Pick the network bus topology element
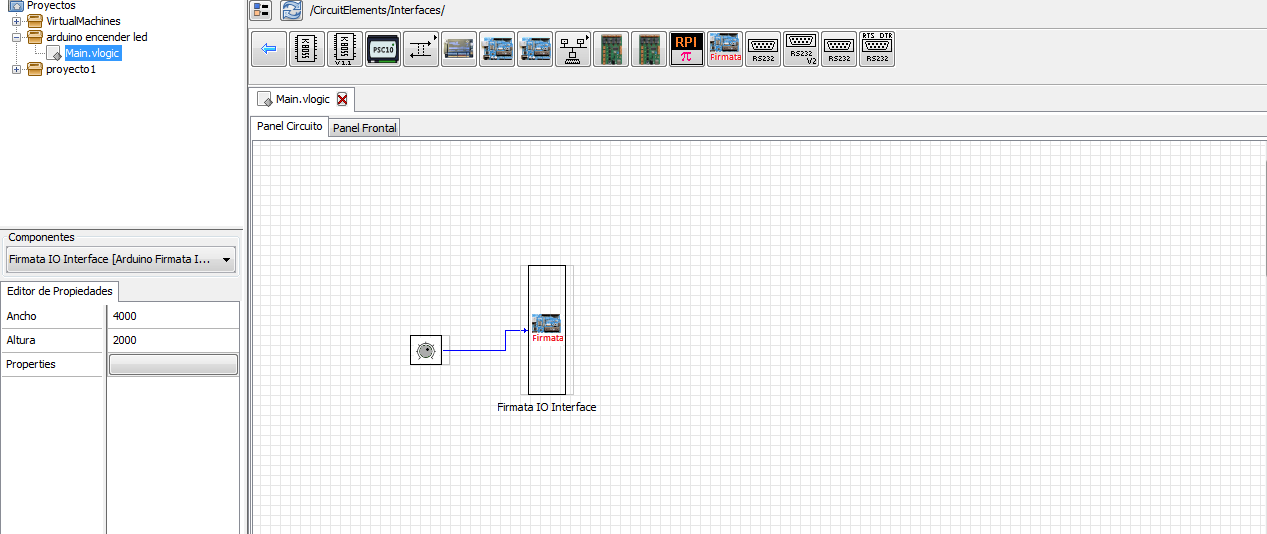1267x534 pixels. pyautogui.click(x=573, y=49)
